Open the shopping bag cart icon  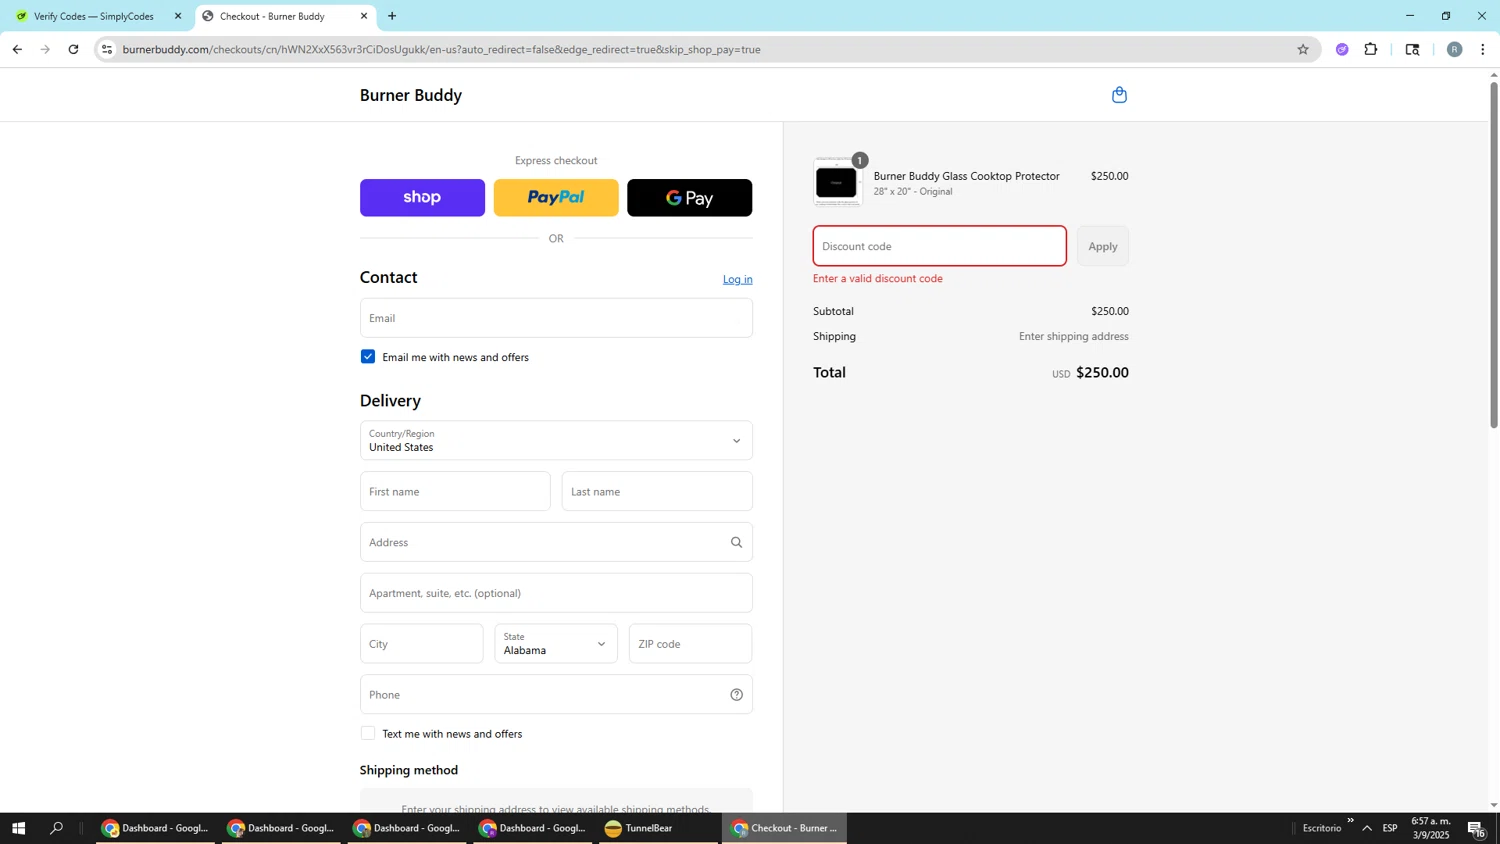(1119, 95)
